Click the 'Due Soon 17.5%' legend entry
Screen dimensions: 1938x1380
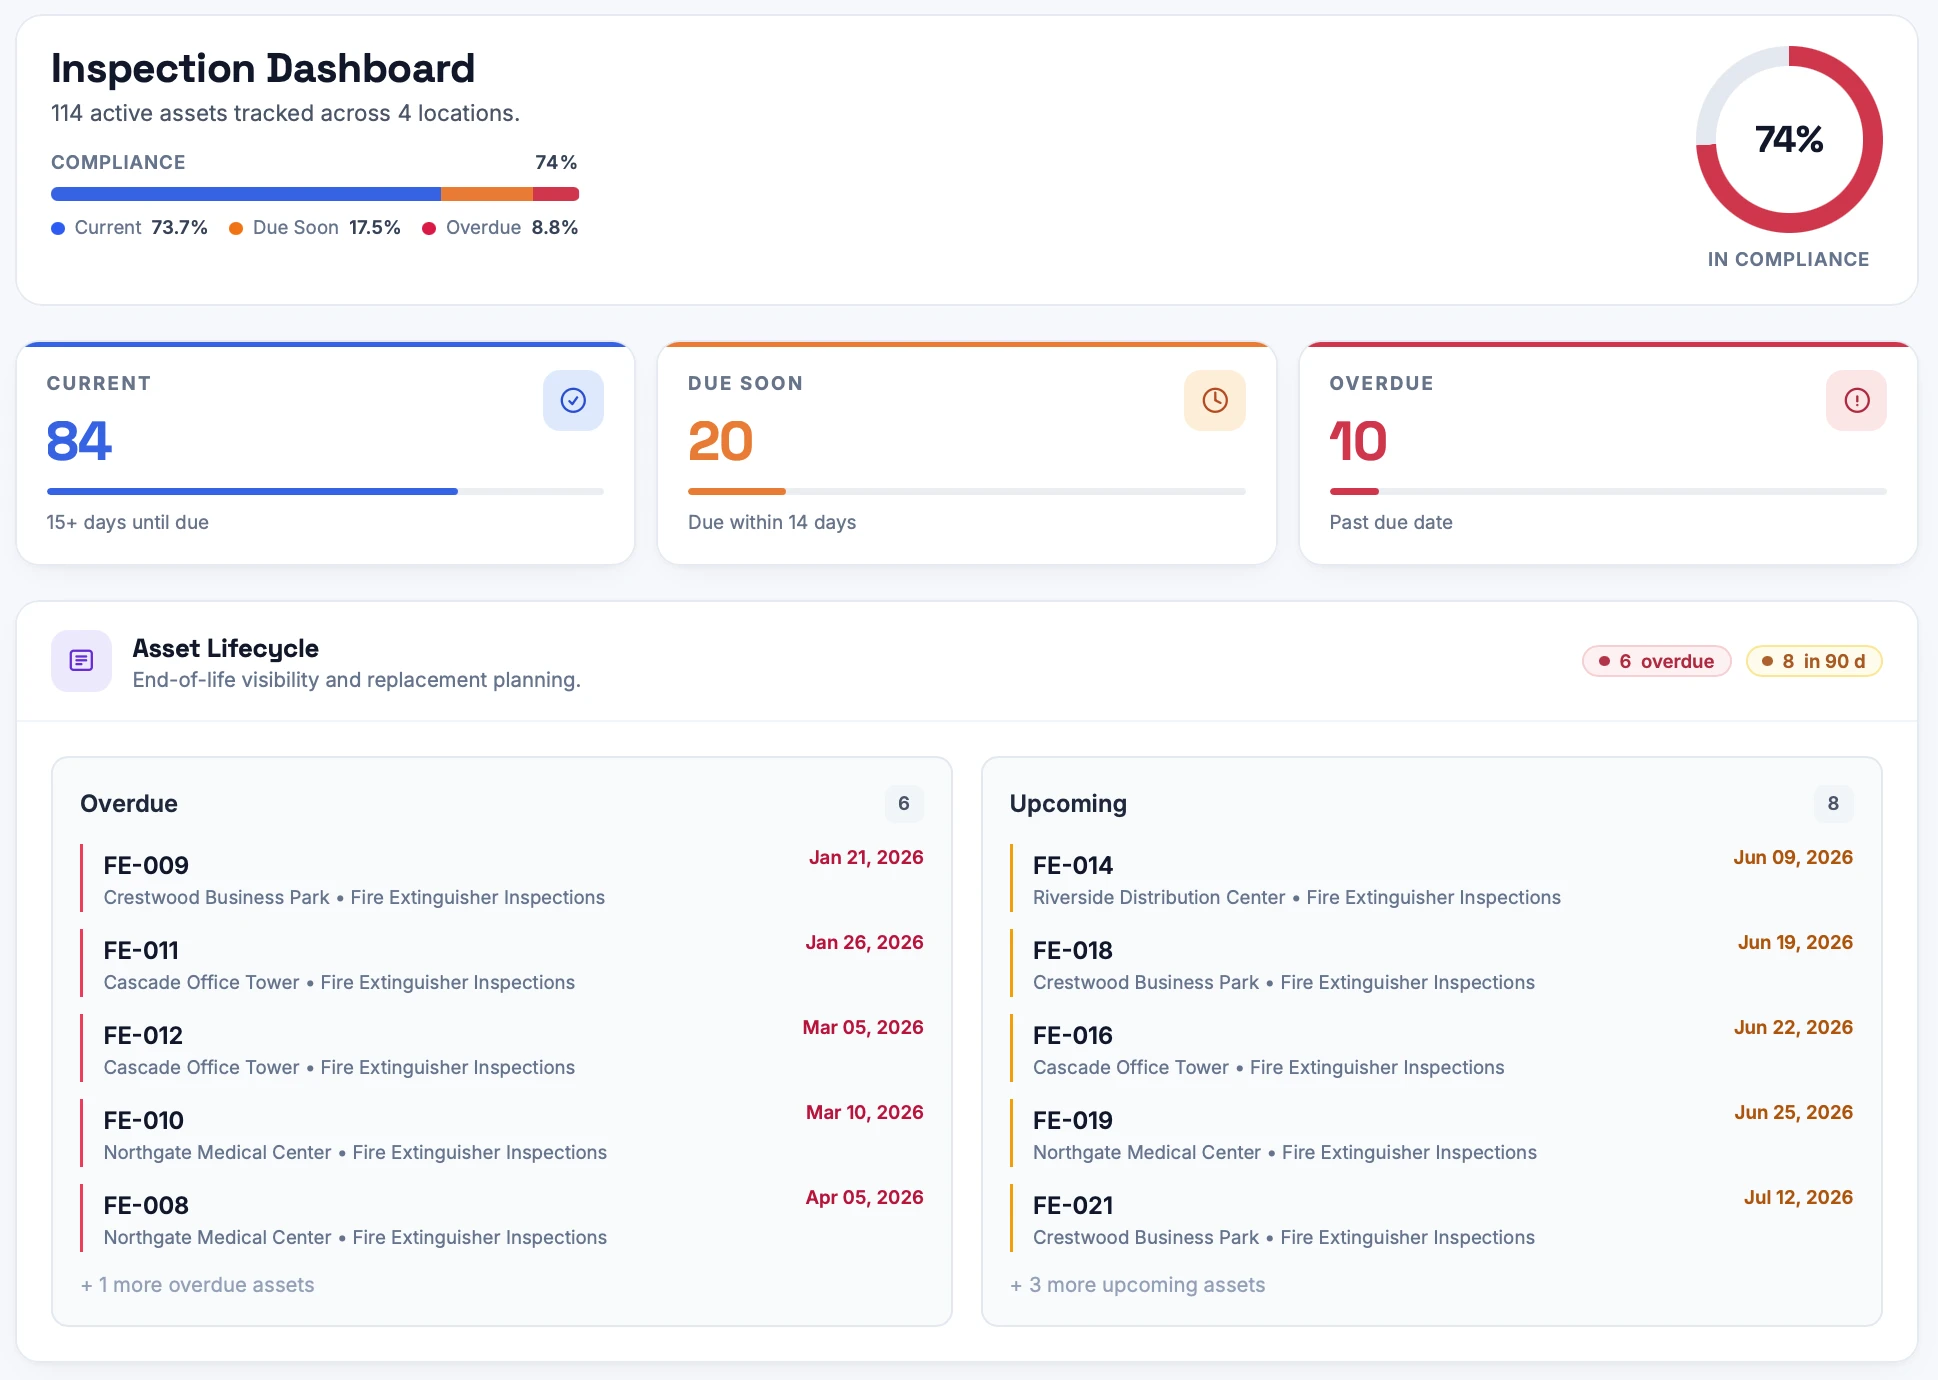(315, 228)
